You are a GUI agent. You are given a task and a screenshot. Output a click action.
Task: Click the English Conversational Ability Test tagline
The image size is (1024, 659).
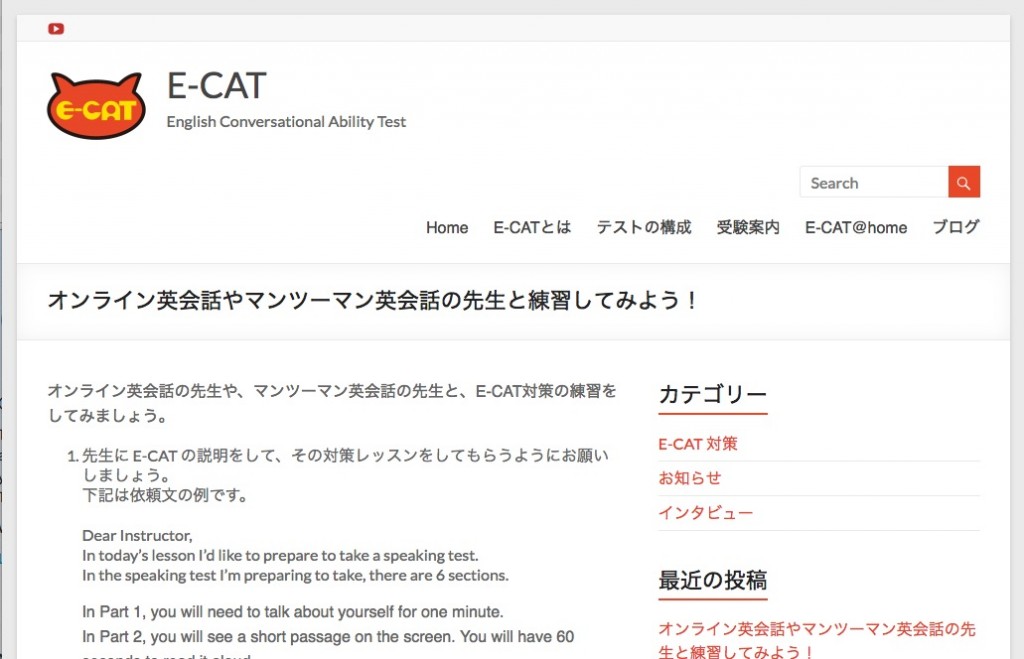point(286,121)
